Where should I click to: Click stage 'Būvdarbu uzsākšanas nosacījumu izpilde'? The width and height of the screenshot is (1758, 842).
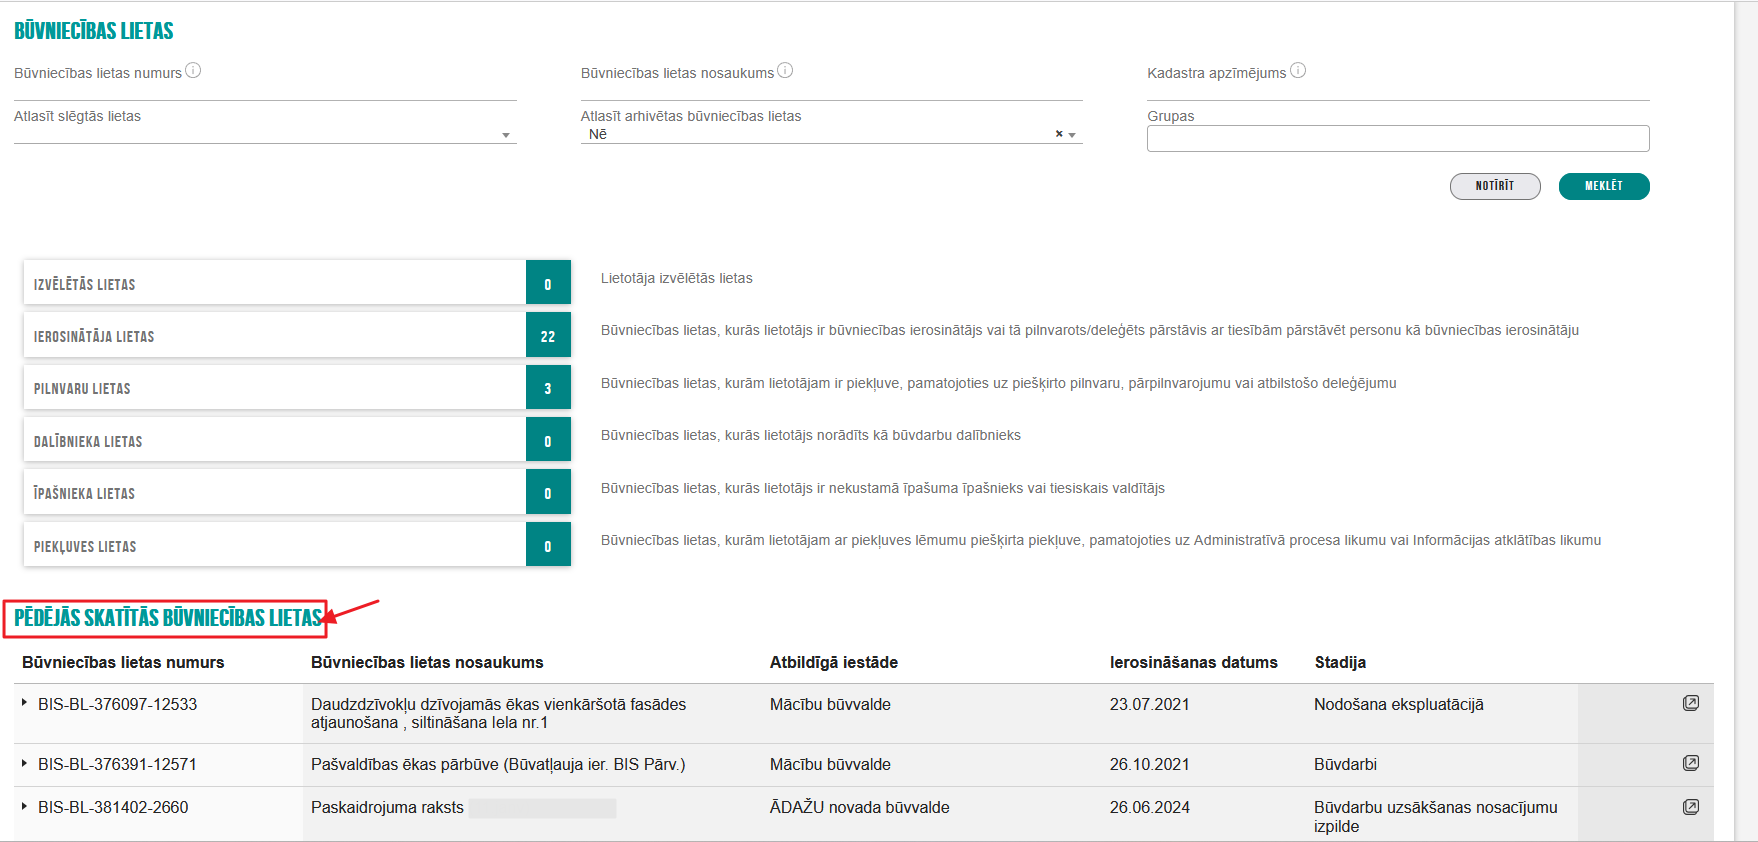pyautogui.click(x=1436, y=816)
